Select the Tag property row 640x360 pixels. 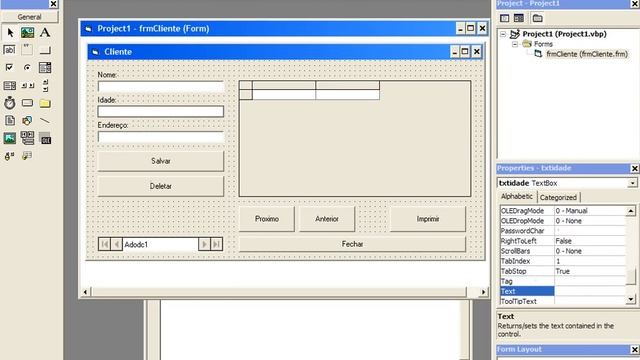pyautogui.click(x=563, y=281)
